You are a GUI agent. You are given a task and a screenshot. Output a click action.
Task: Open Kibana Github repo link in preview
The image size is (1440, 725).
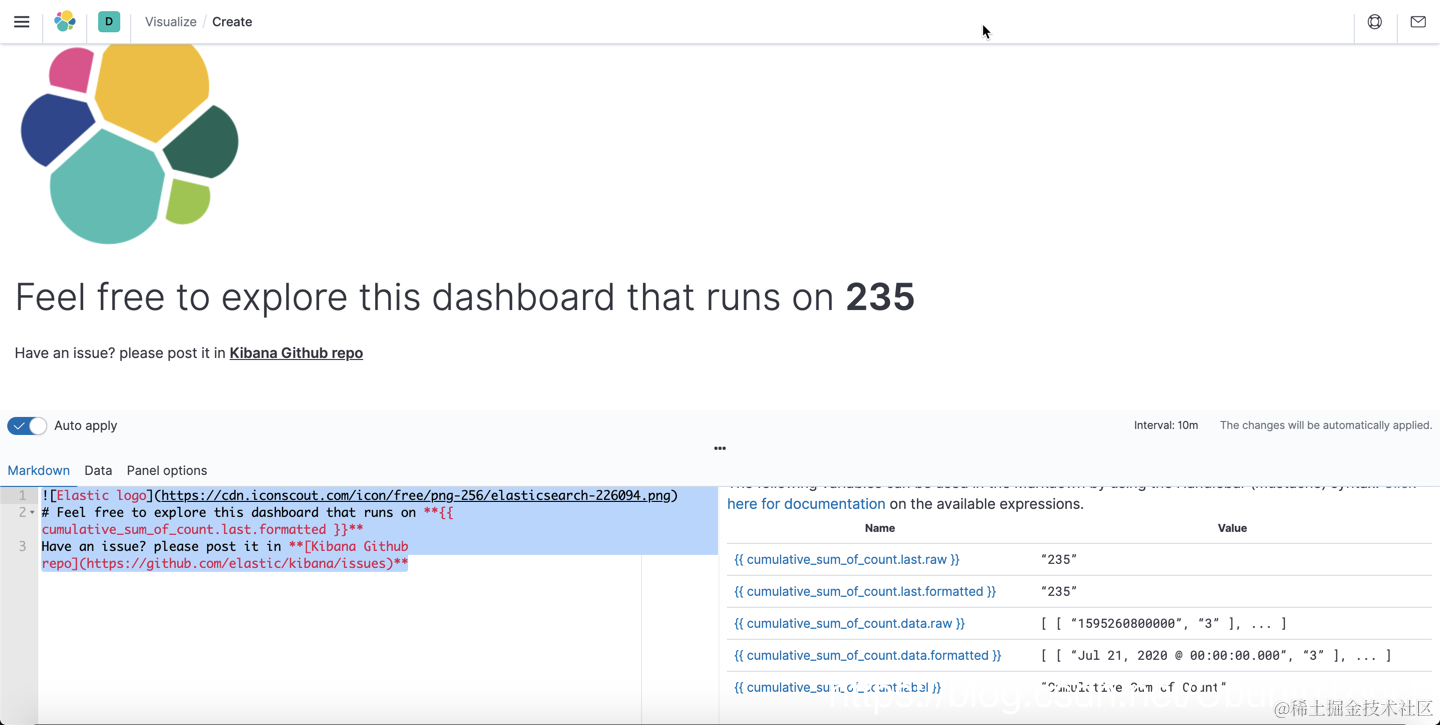pos(296,353)
